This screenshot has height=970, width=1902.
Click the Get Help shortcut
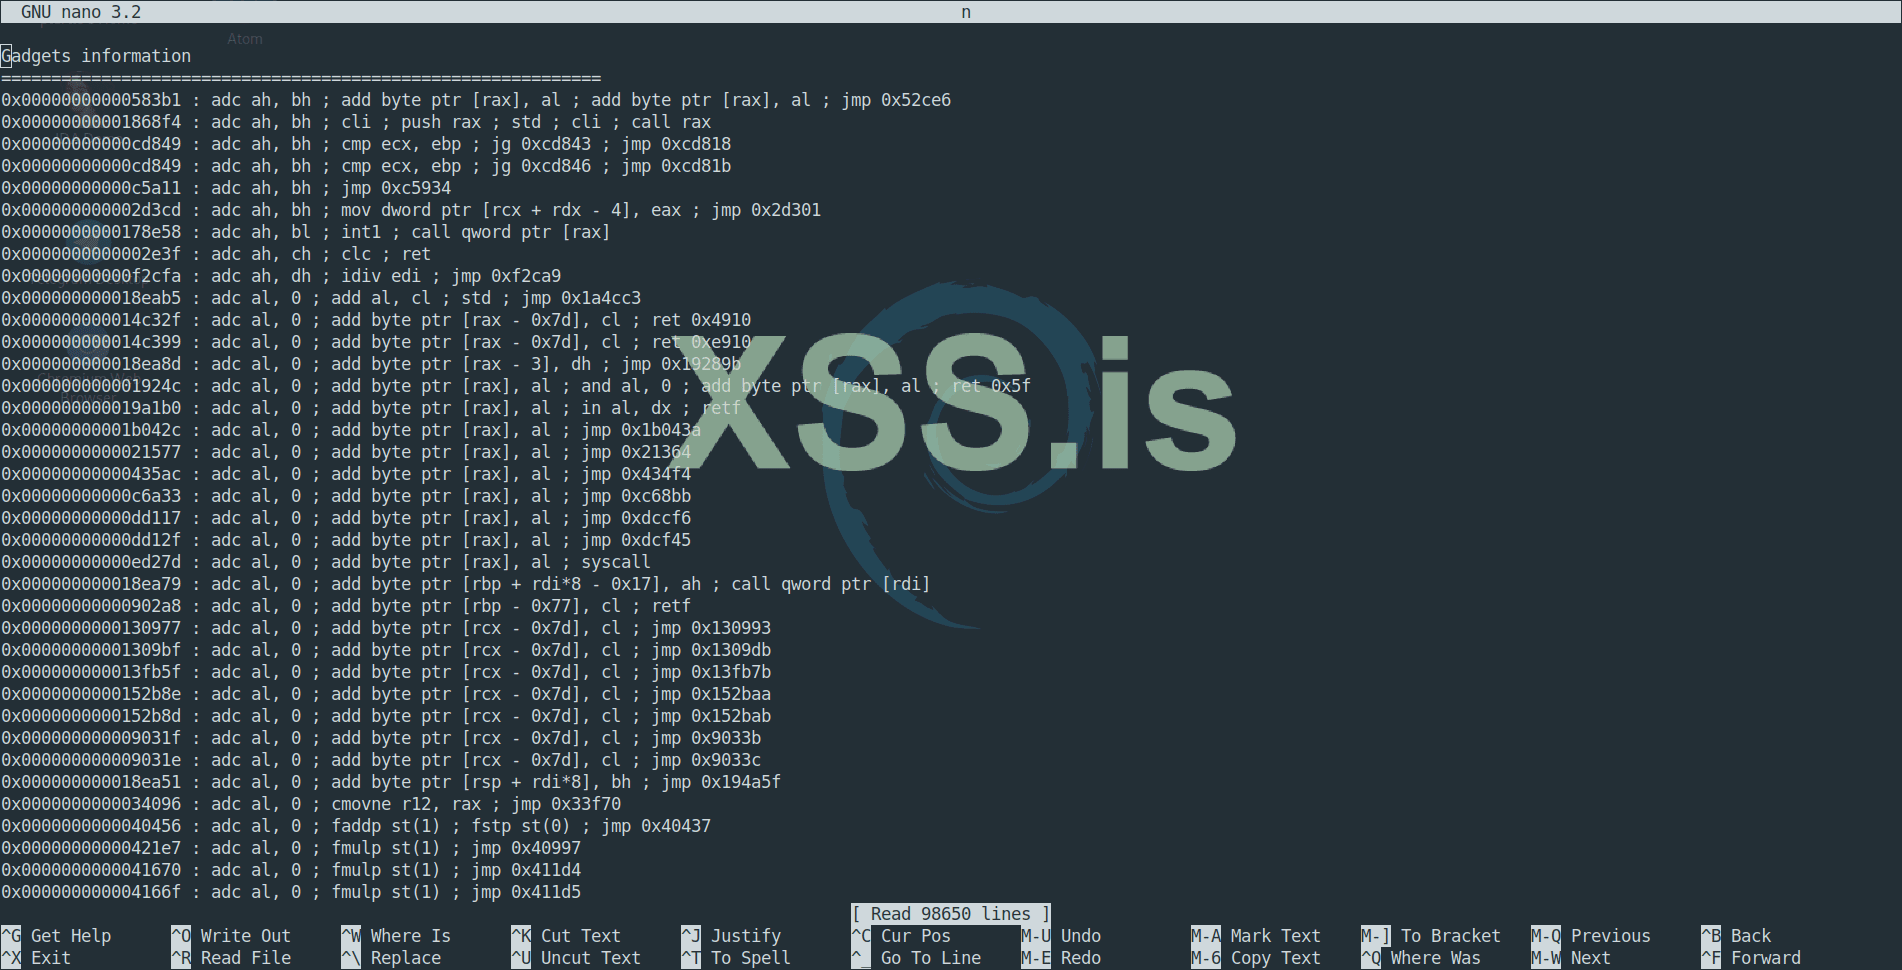pos(56,936)
